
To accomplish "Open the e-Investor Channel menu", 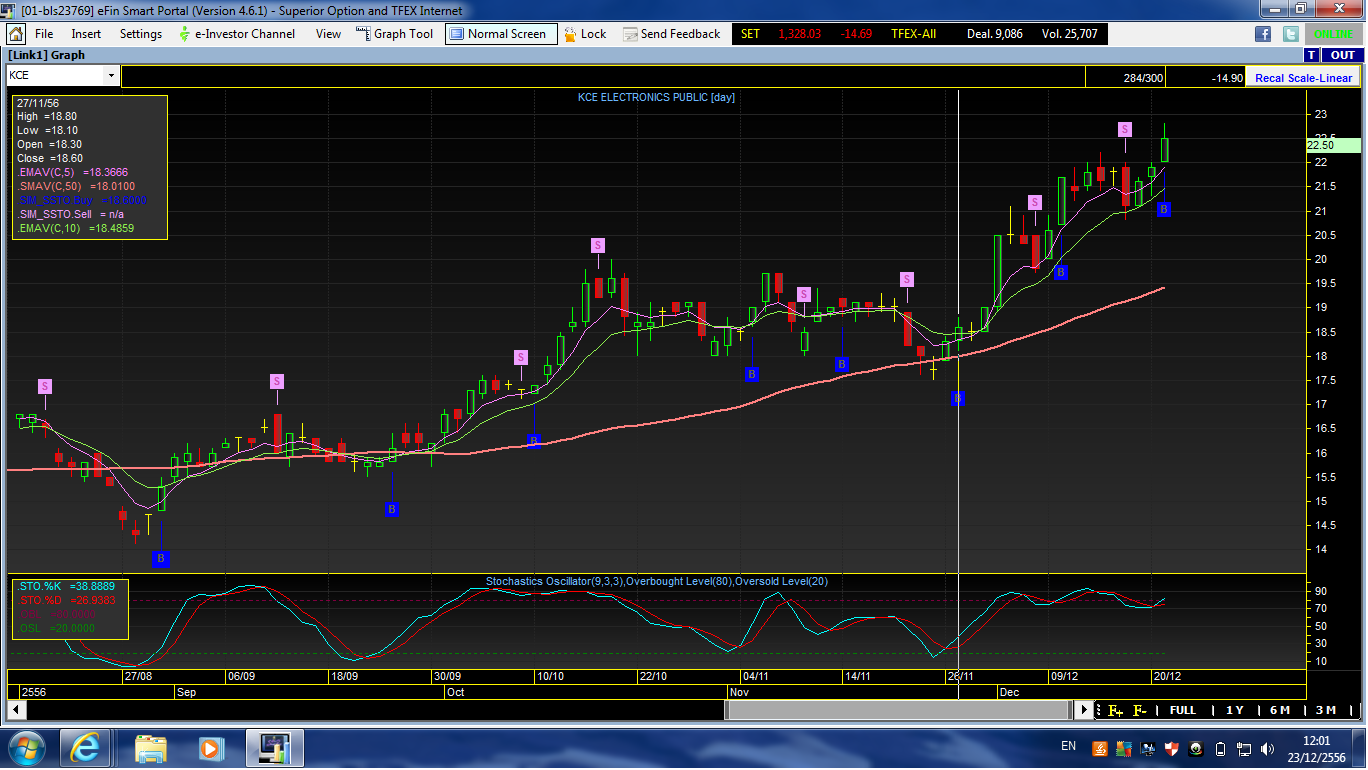I will point(237,34).
